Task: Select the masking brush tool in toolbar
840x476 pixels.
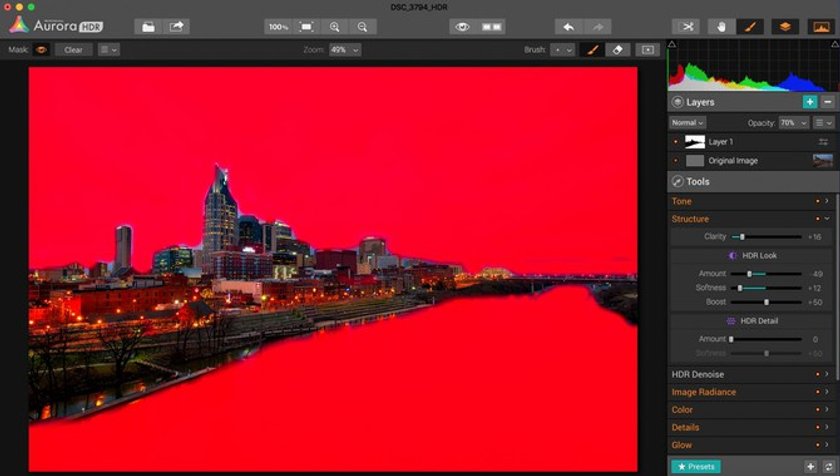Action: [x=750, y=27]
